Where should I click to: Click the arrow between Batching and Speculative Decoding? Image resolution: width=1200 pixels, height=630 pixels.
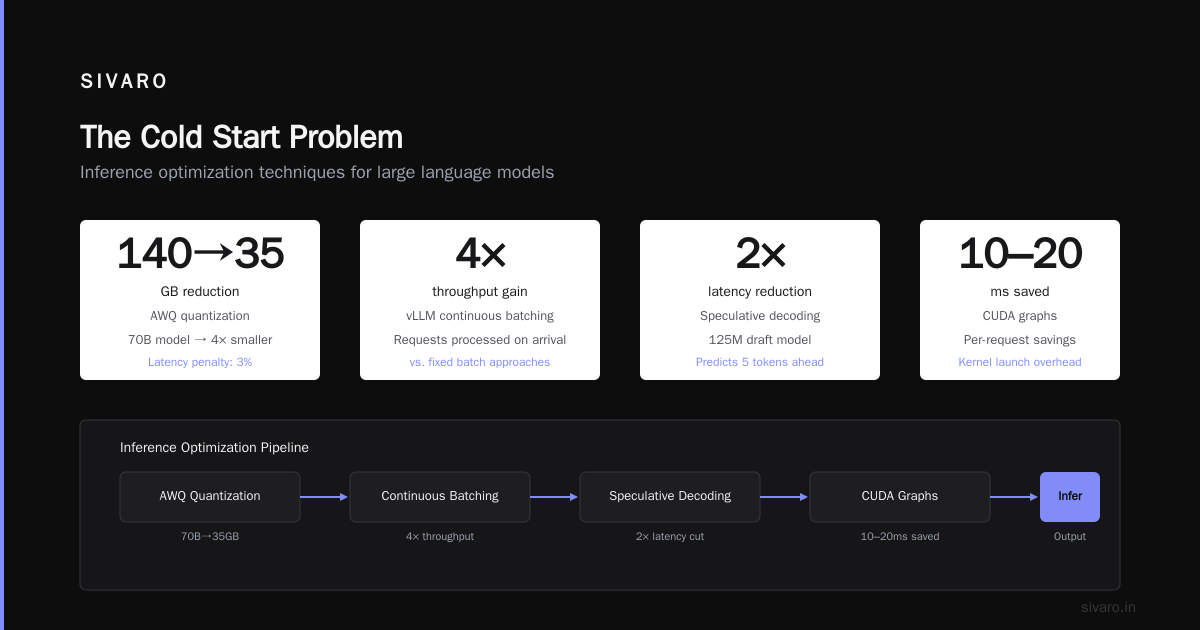(x=555, y=497)
